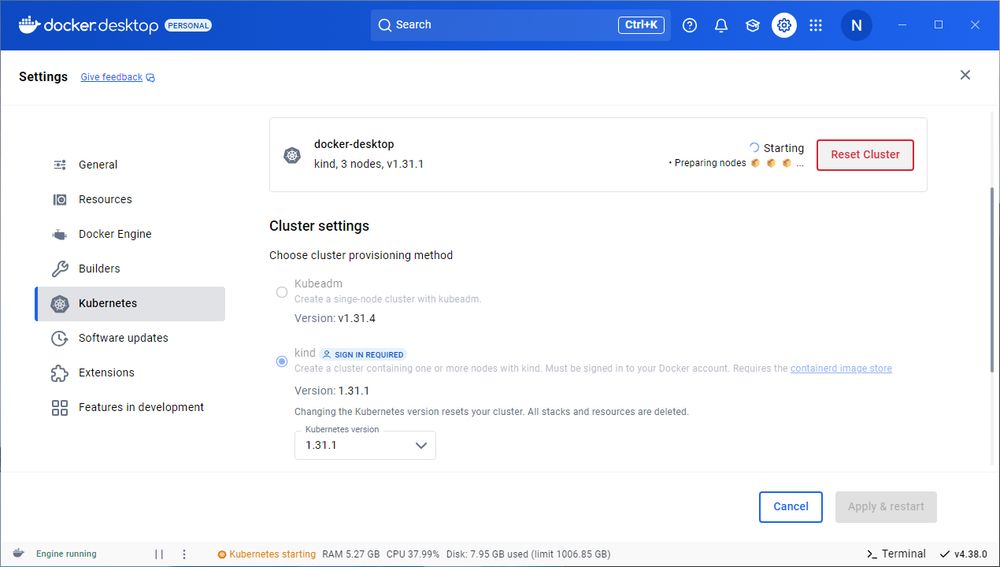Screen dimensions: 1000x567
Task: Click the Docker whale logo in title bar
Action: tap(29, 25)
